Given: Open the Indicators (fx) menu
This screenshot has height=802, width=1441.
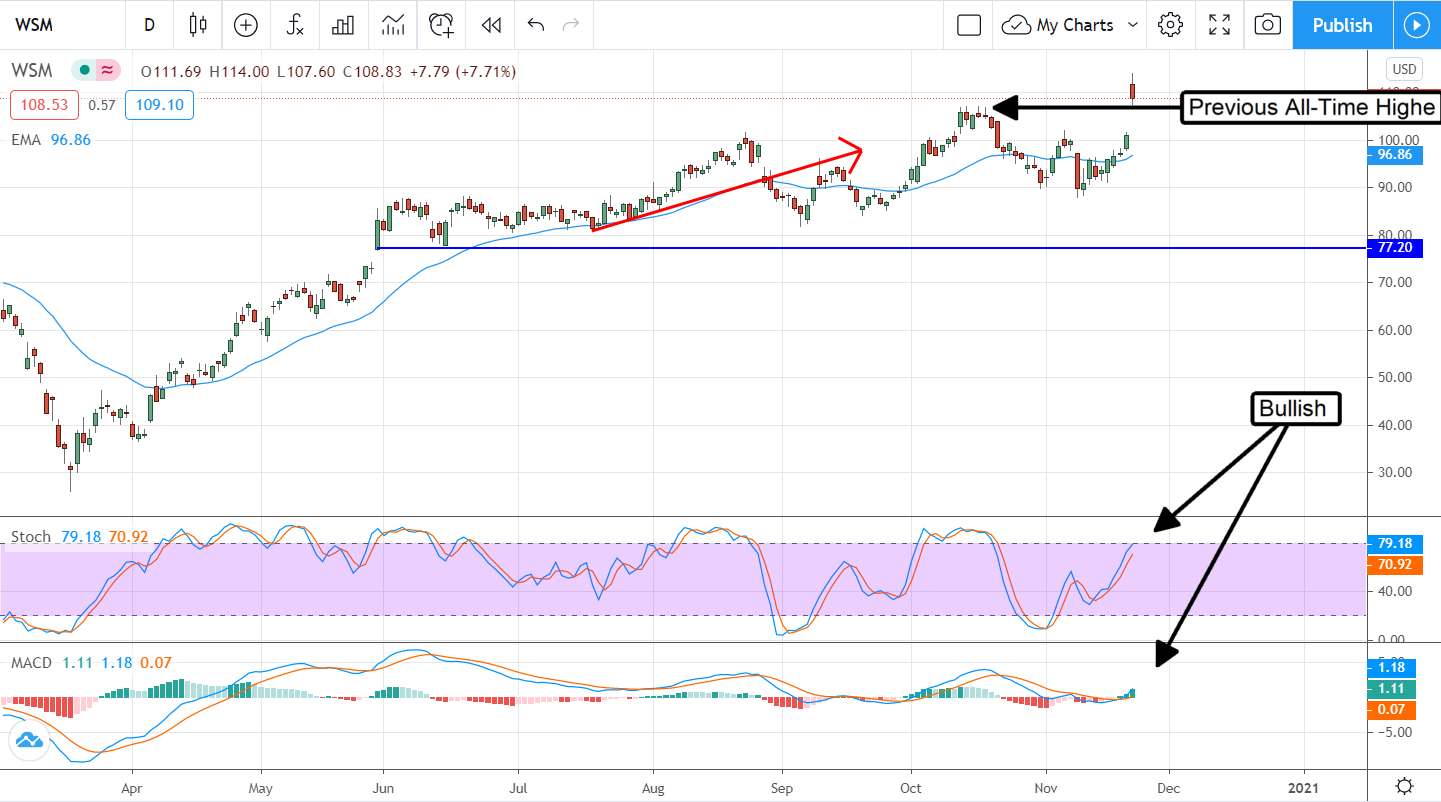Looking at the screenshot, I should coord(295,25).
